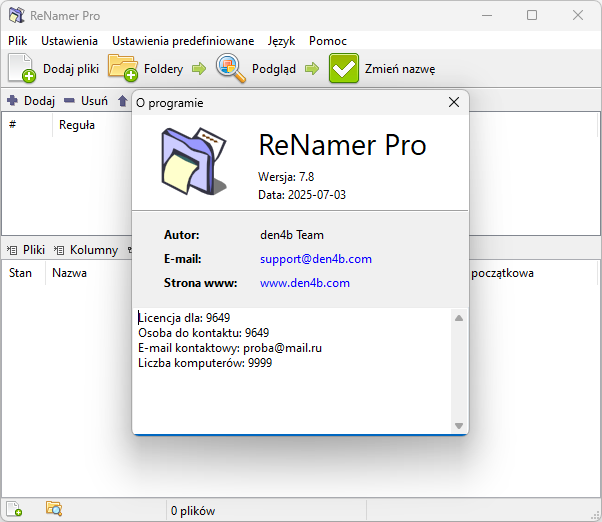Click the ReNamer folder logo in dialog
Viewport: 602px width, 522px height.
(x=194, y=161)
